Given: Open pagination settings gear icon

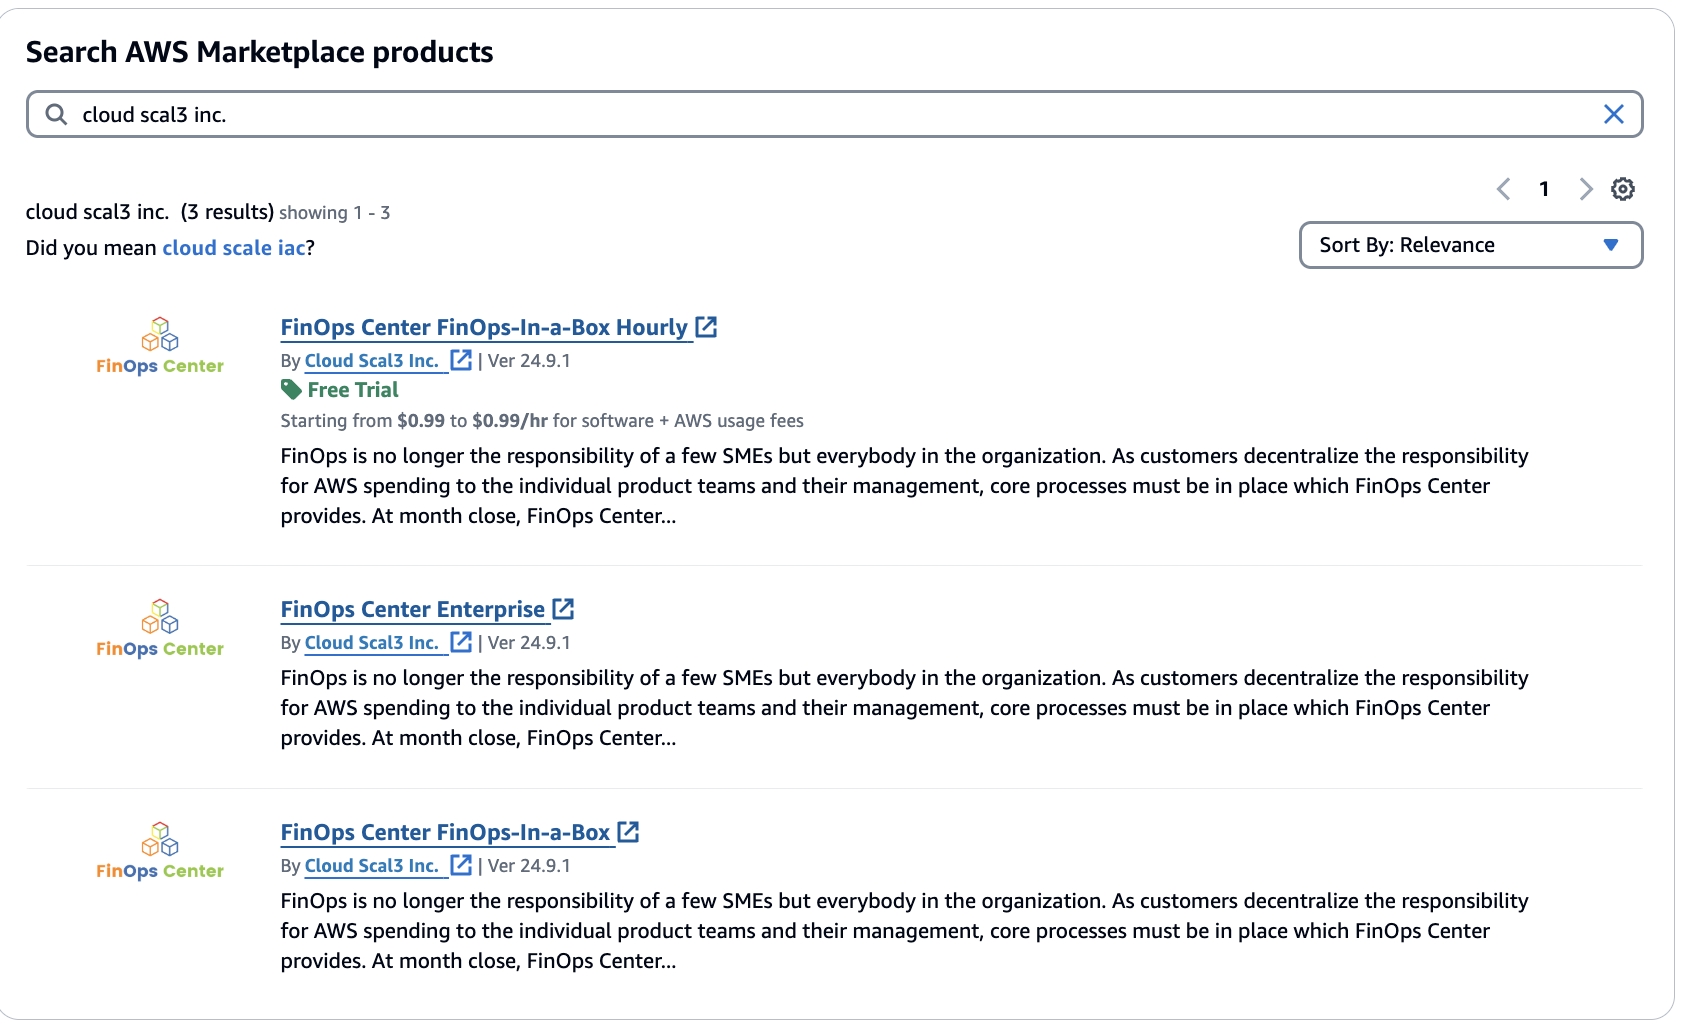Looking at the screenshot, I should [1622, 189].
